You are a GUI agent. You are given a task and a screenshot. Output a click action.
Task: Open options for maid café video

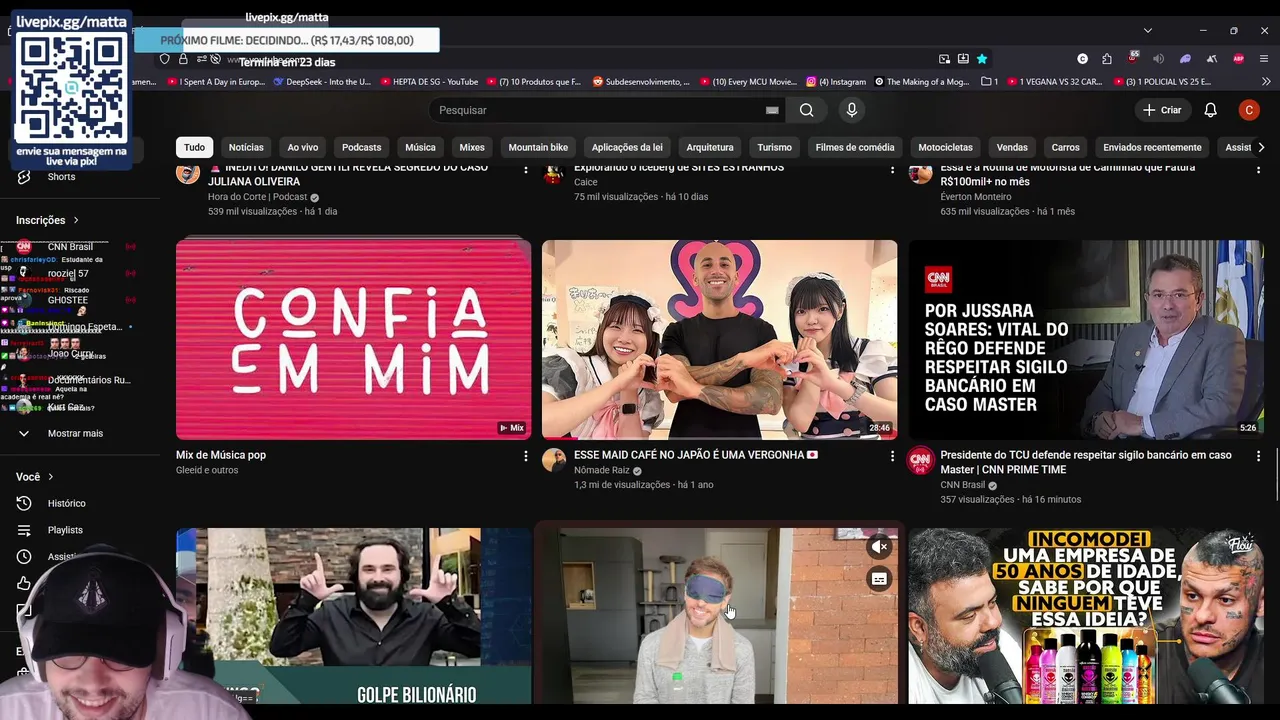pos(892,456)
